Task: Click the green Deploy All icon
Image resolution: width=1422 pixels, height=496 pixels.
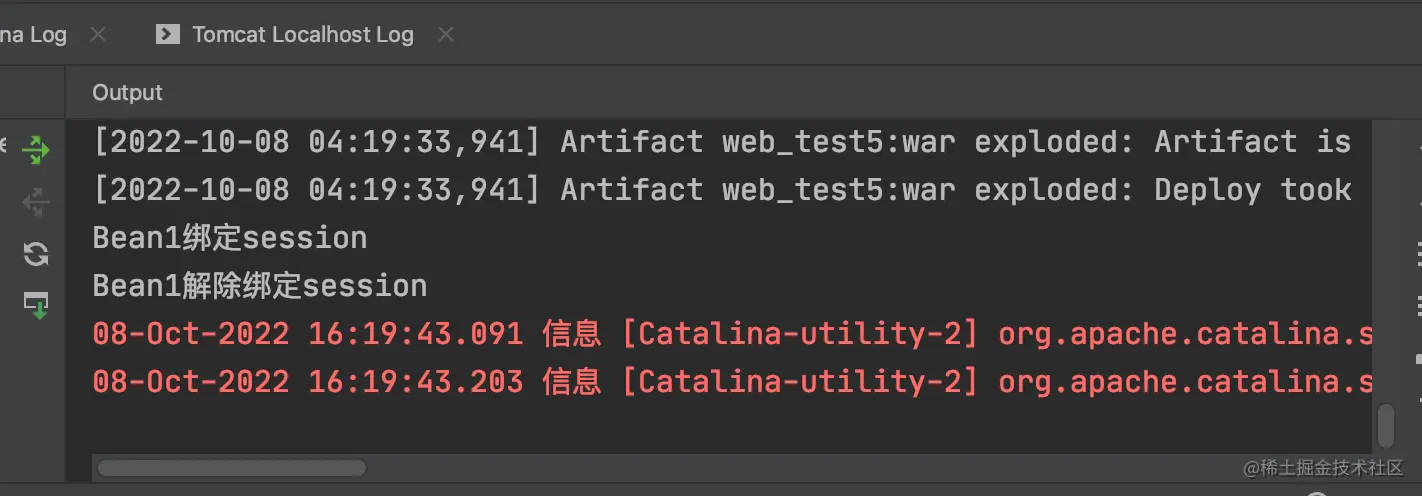Action: [x=36, y=151]
